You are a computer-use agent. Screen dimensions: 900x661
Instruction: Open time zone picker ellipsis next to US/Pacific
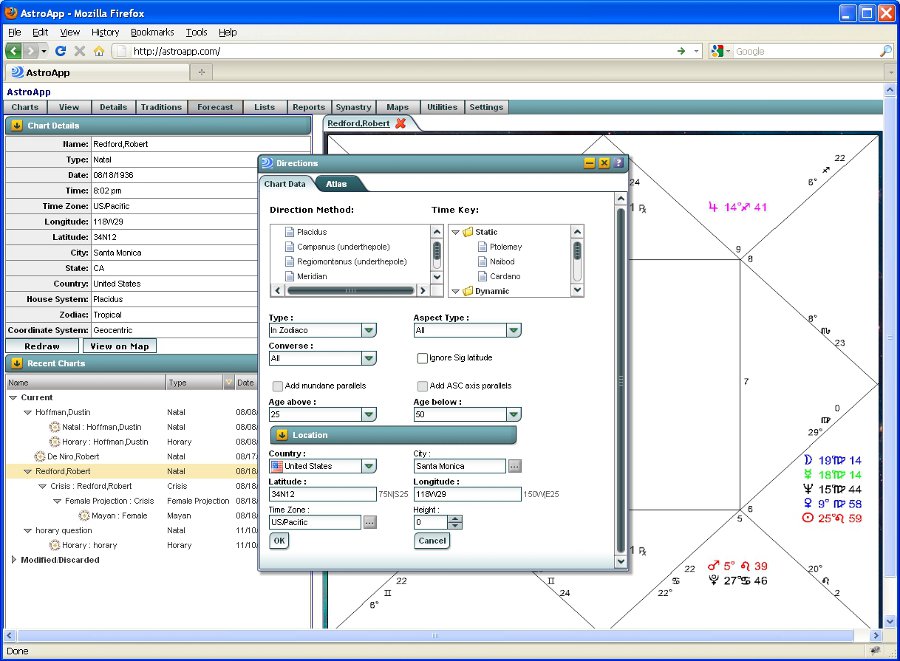(x=369, y=522)
